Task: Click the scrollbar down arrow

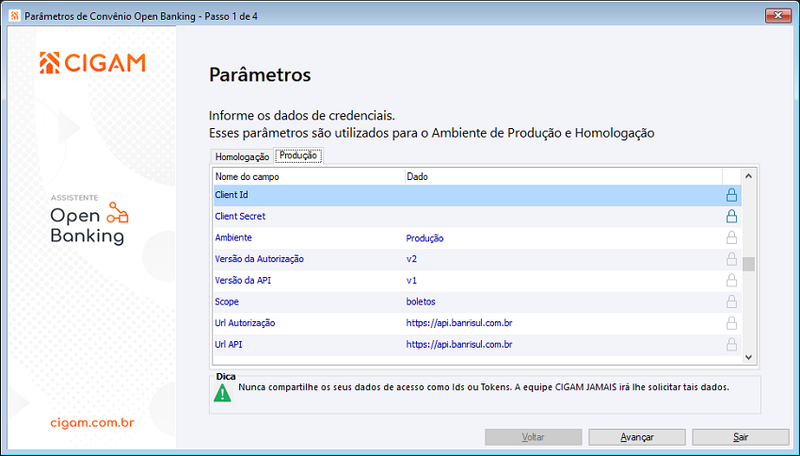Action: point(748,358)
